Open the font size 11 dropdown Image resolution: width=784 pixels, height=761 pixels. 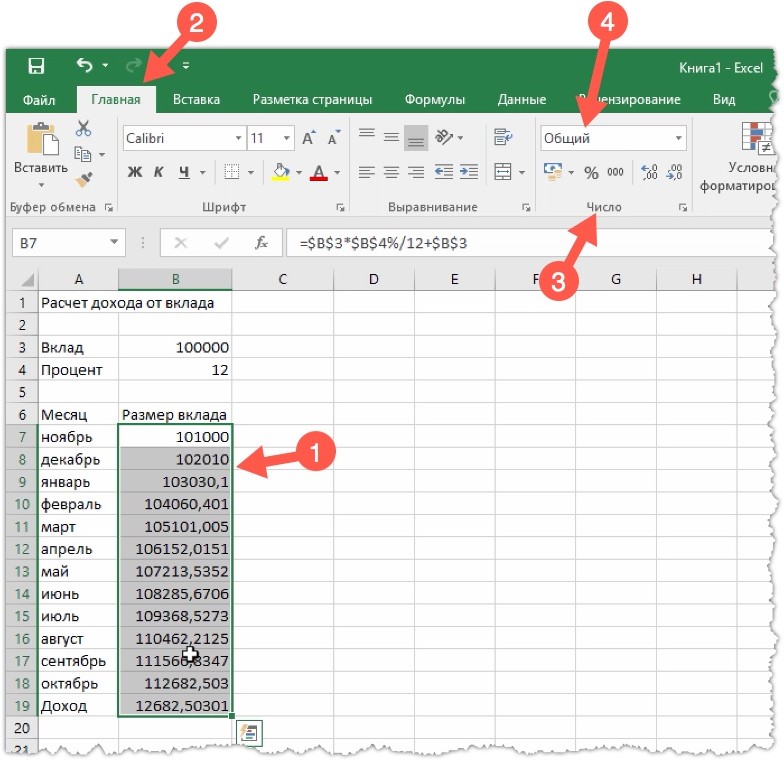pyautogui.click(x=286, y=138)
